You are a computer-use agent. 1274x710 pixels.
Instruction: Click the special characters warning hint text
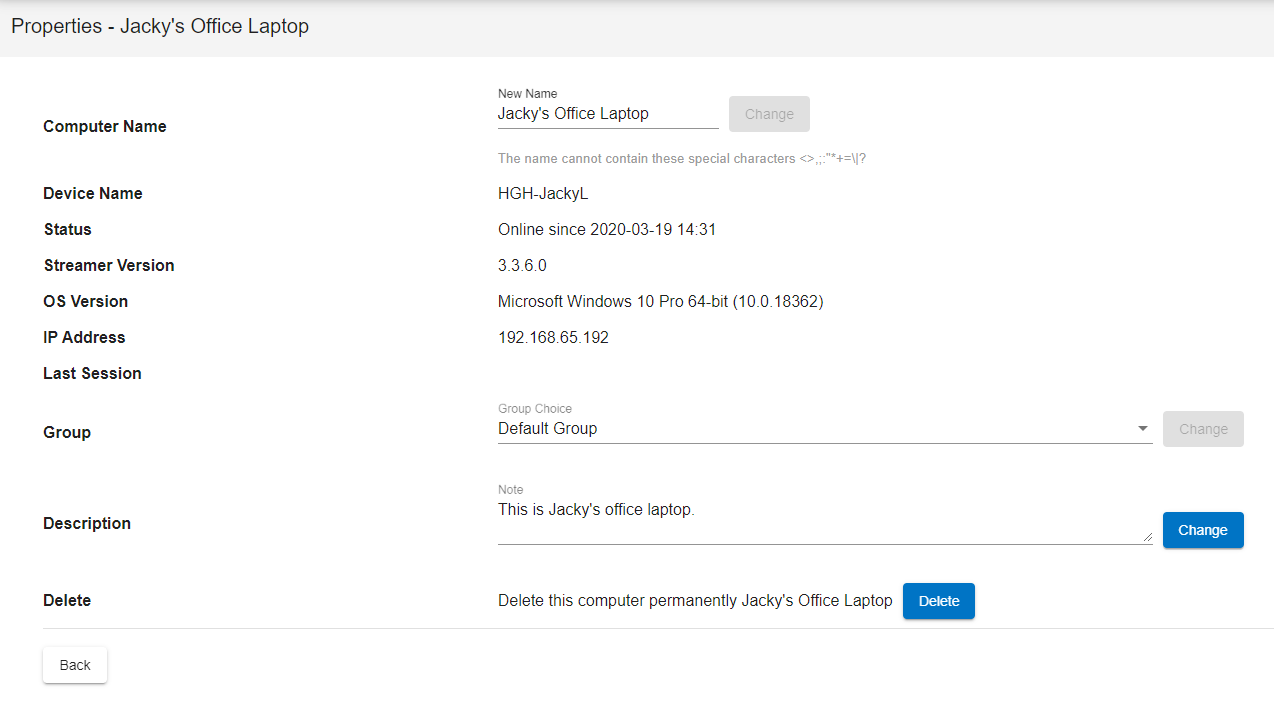682,158
